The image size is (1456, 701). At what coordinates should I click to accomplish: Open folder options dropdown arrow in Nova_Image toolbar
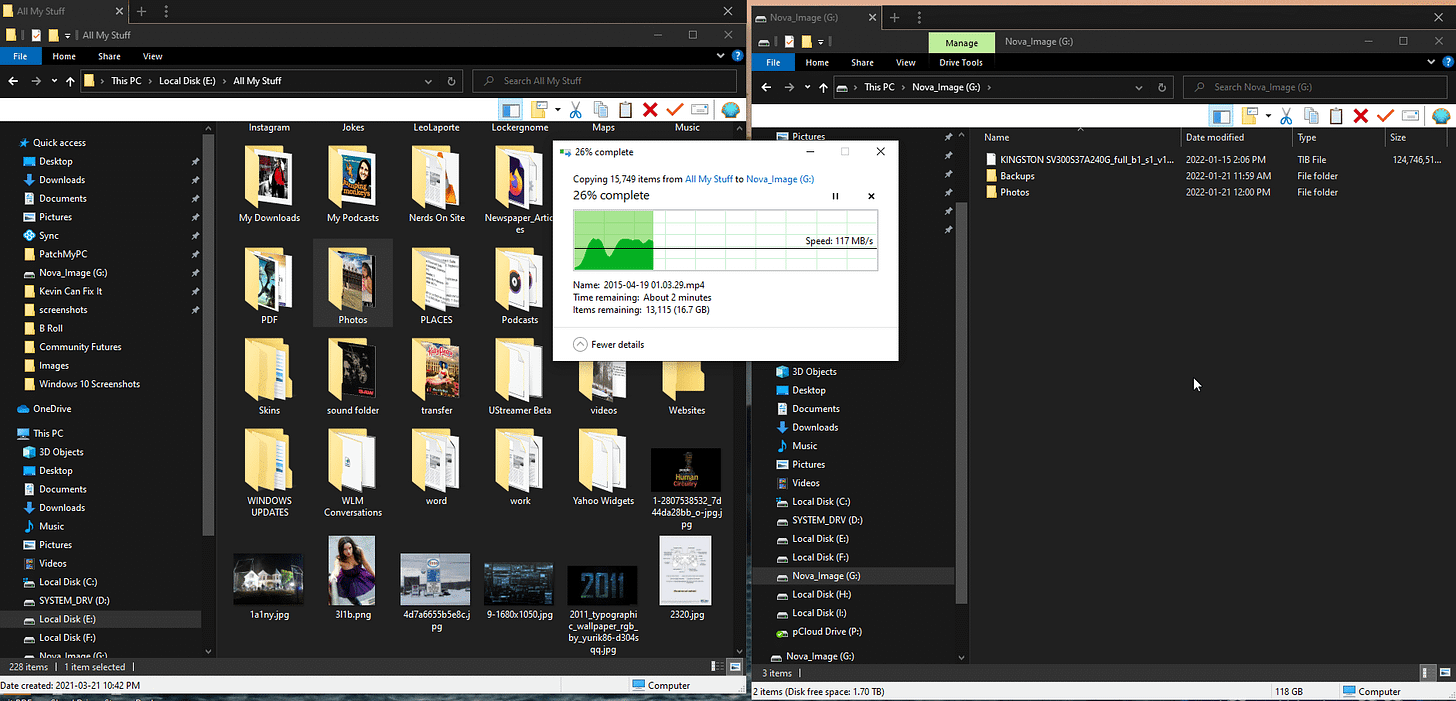[1267, 116]
